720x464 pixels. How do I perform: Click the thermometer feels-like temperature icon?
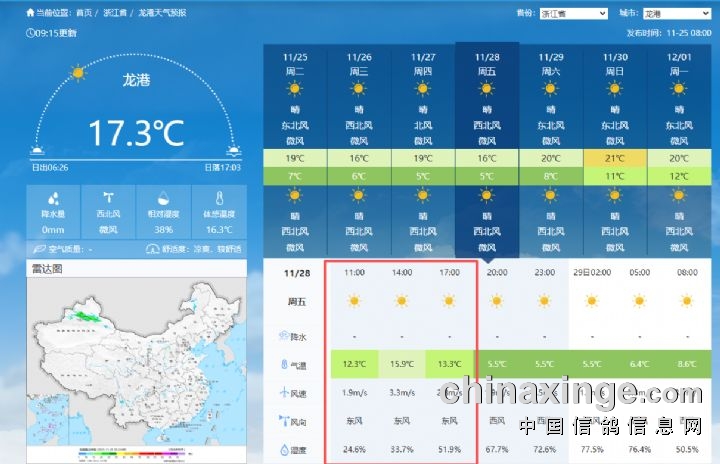(x=218, y=199)
